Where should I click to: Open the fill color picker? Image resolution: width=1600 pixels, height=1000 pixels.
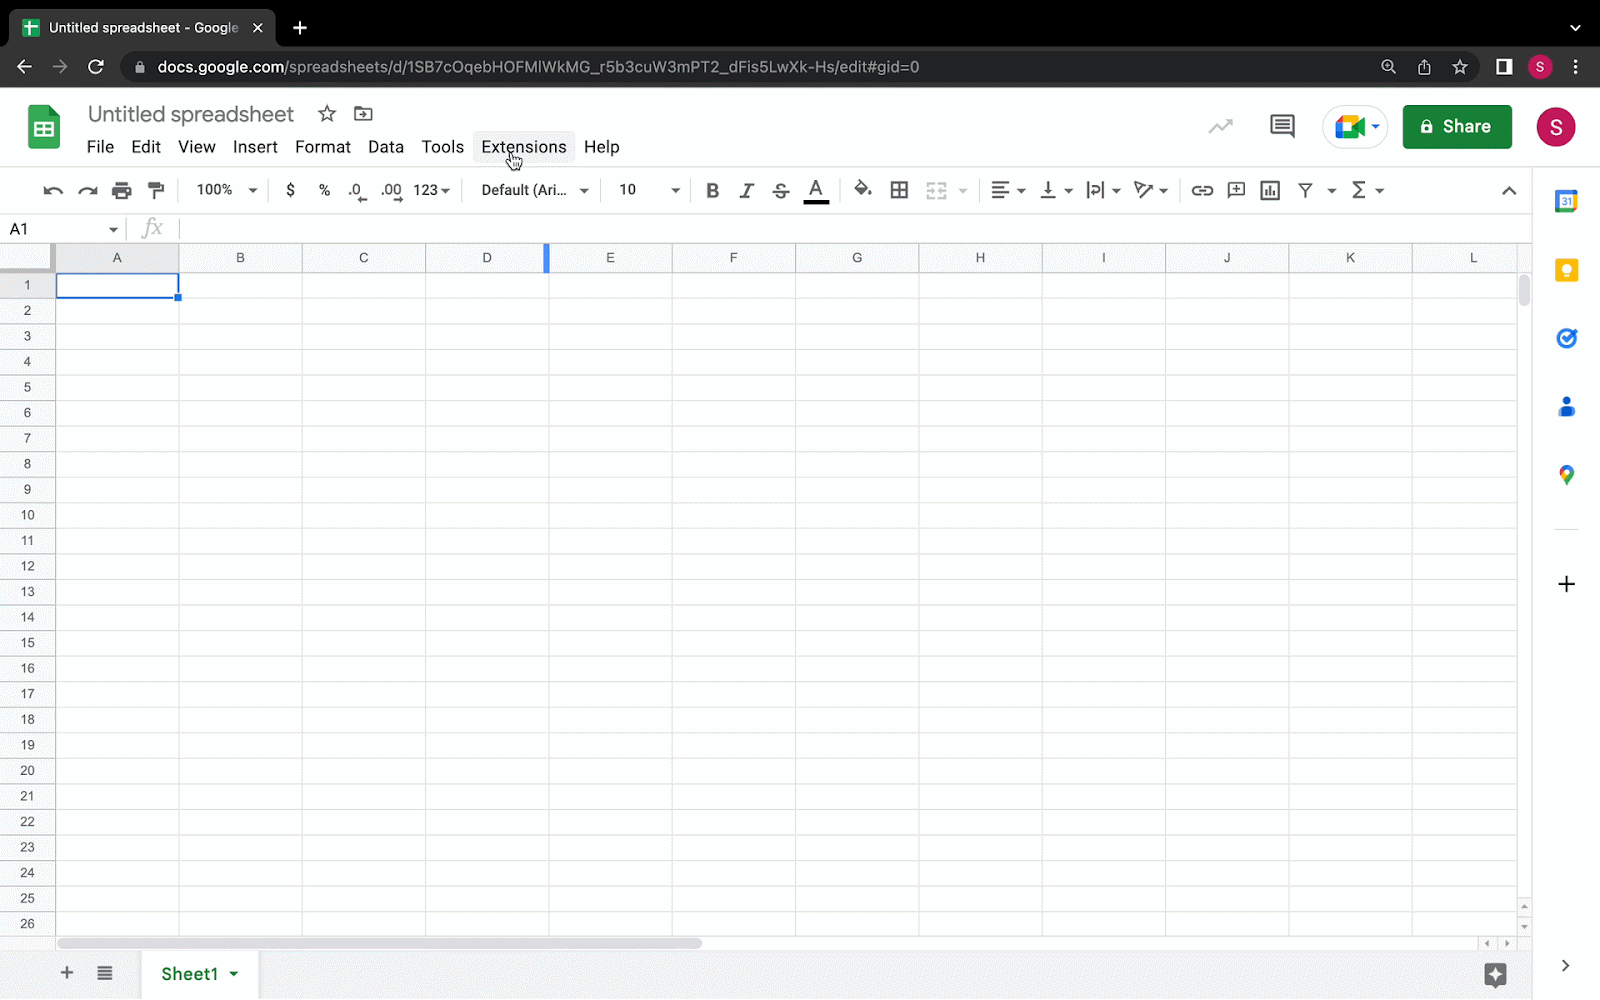coord(863,190)
